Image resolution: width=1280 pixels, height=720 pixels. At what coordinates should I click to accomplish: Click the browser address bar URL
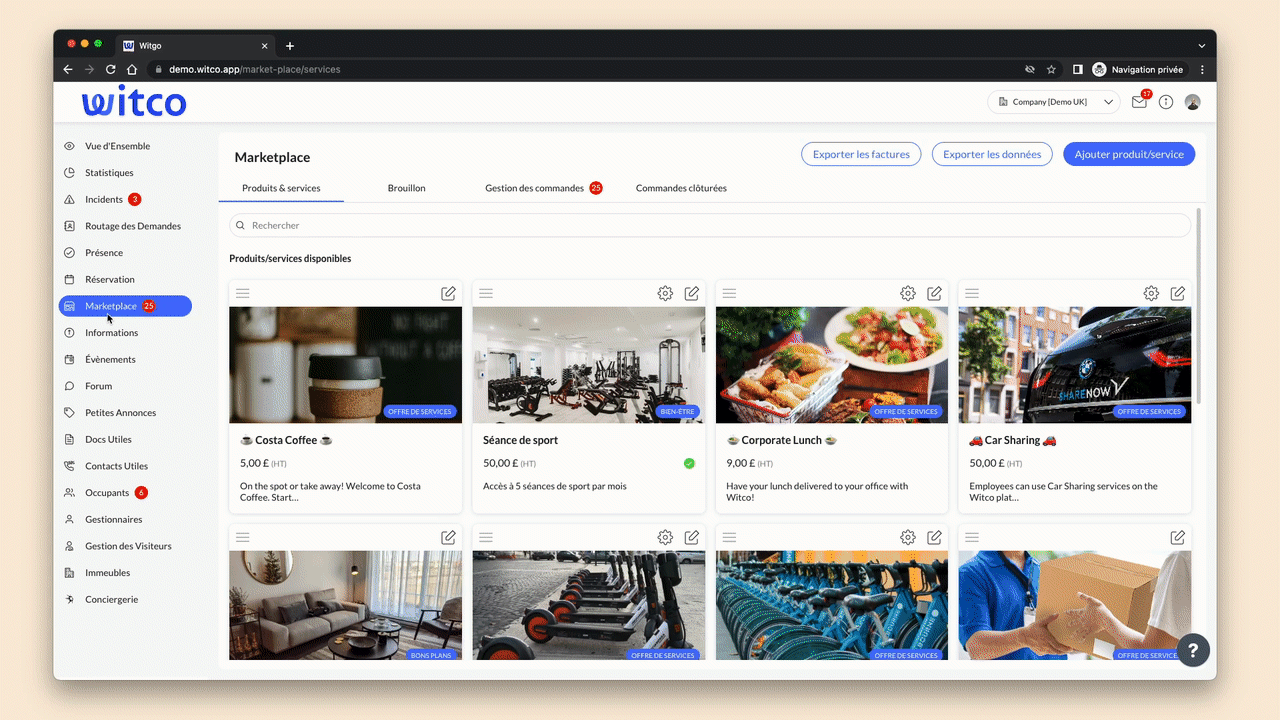click(255, 70)
